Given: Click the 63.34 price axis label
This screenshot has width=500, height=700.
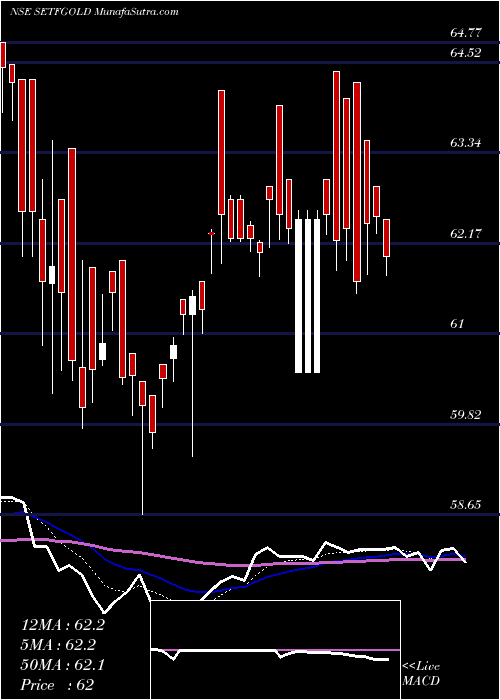Looking at the screenshot, I should 466,143.
